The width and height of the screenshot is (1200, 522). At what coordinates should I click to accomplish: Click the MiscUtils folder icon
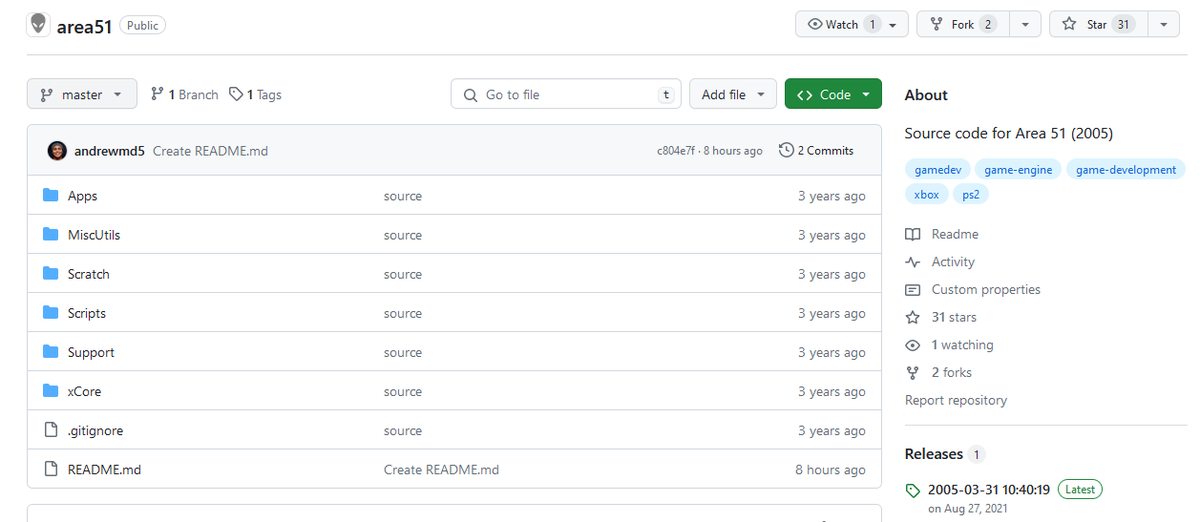(x=50, y=235)
